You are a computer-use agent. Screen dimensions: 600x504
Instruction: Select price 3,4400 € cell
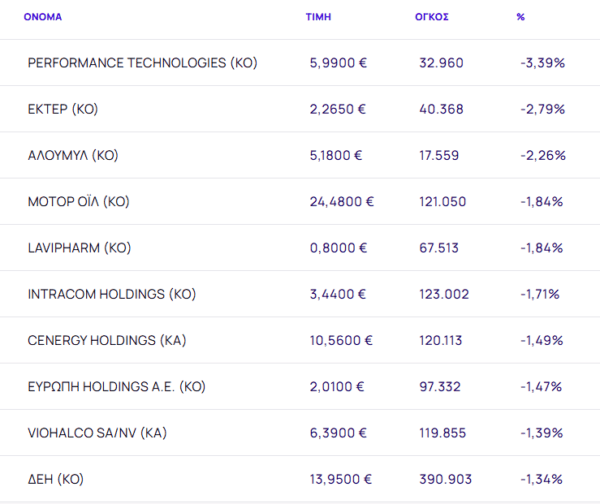click(338, 294)
